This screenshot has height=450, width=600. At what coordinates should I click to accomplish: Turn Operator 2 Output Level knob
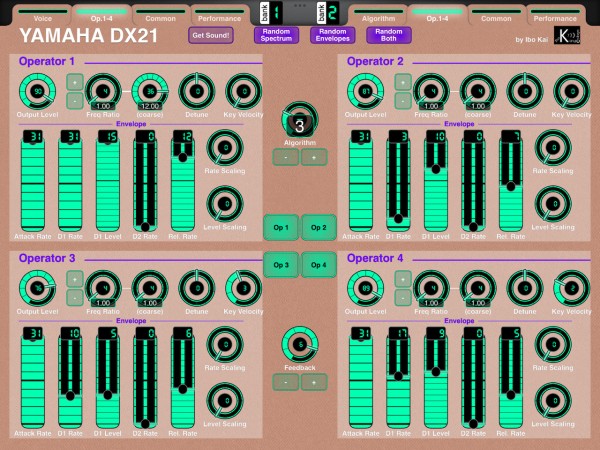pyautogui.click(x=365, y=92)
